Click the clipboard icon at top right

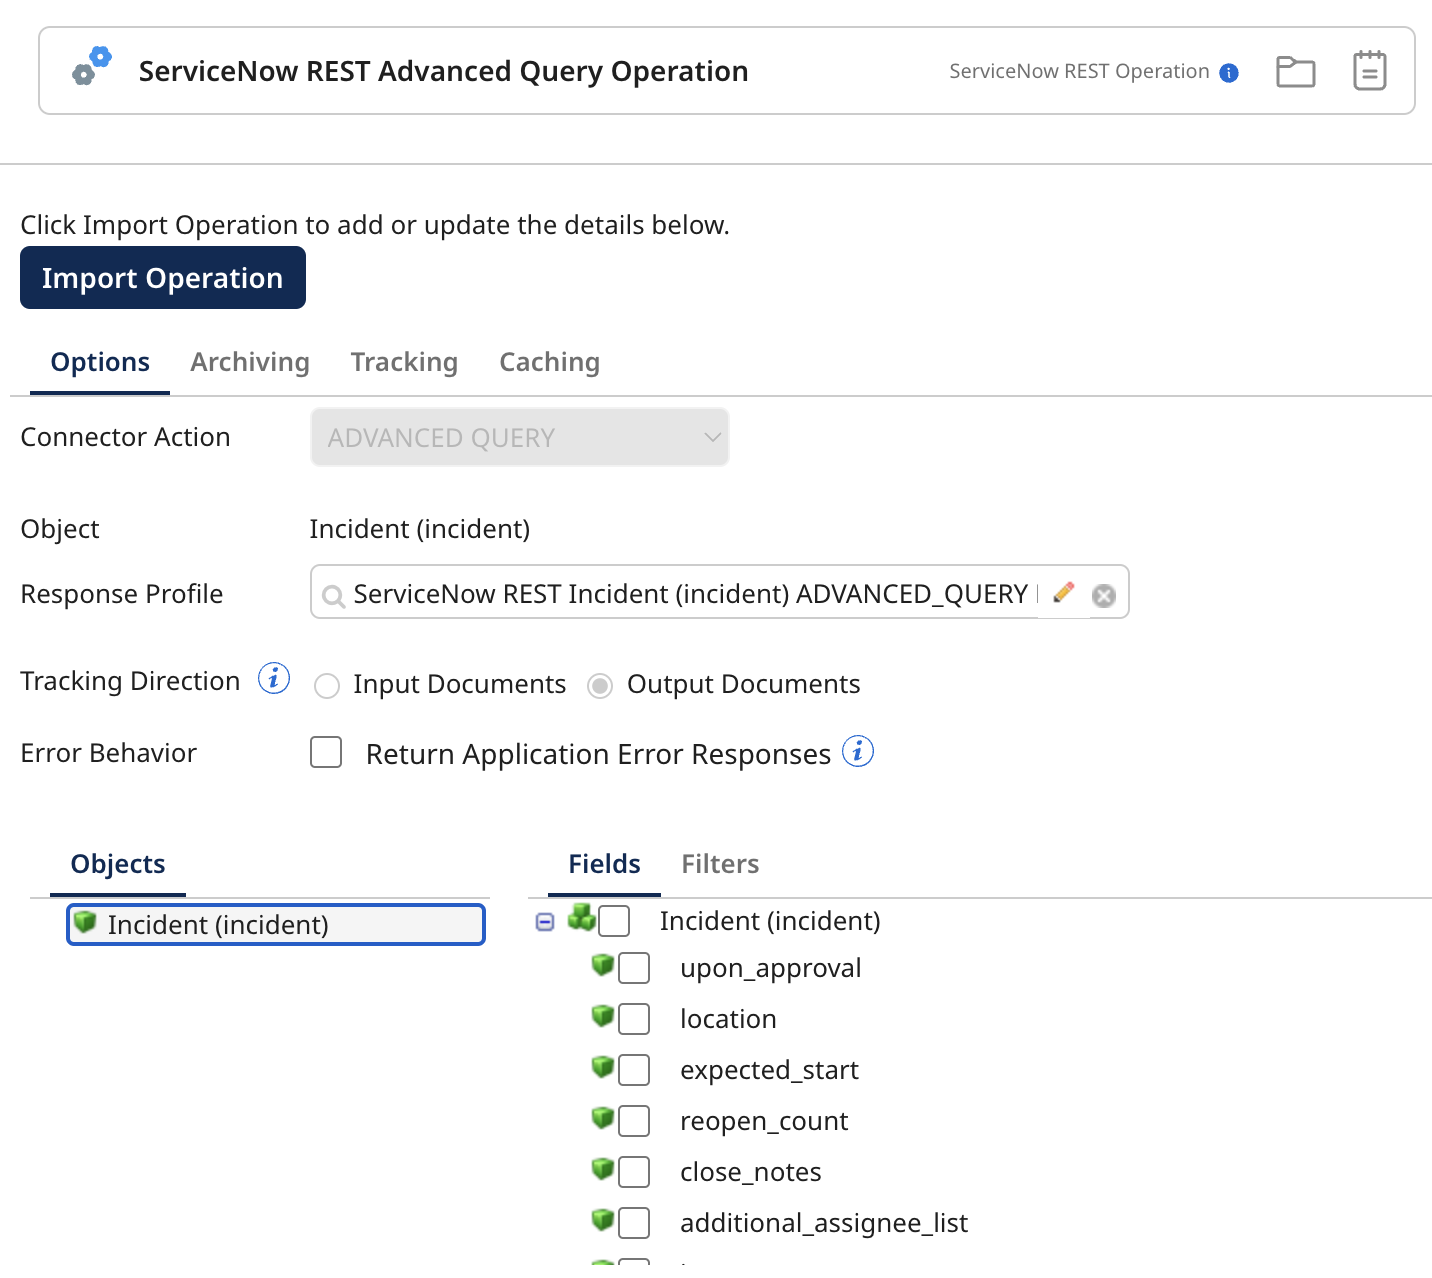pyautogui.click(x=1368, y=70)
